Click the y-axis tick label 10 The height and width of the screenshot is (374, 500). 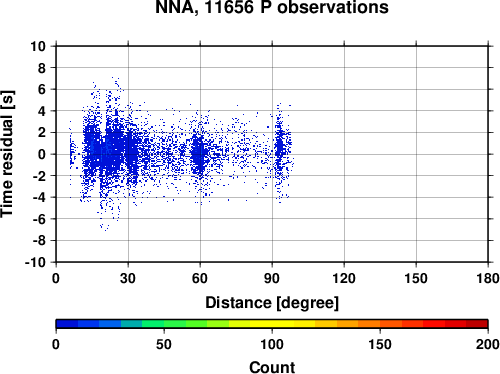click(x=38, y=46)
